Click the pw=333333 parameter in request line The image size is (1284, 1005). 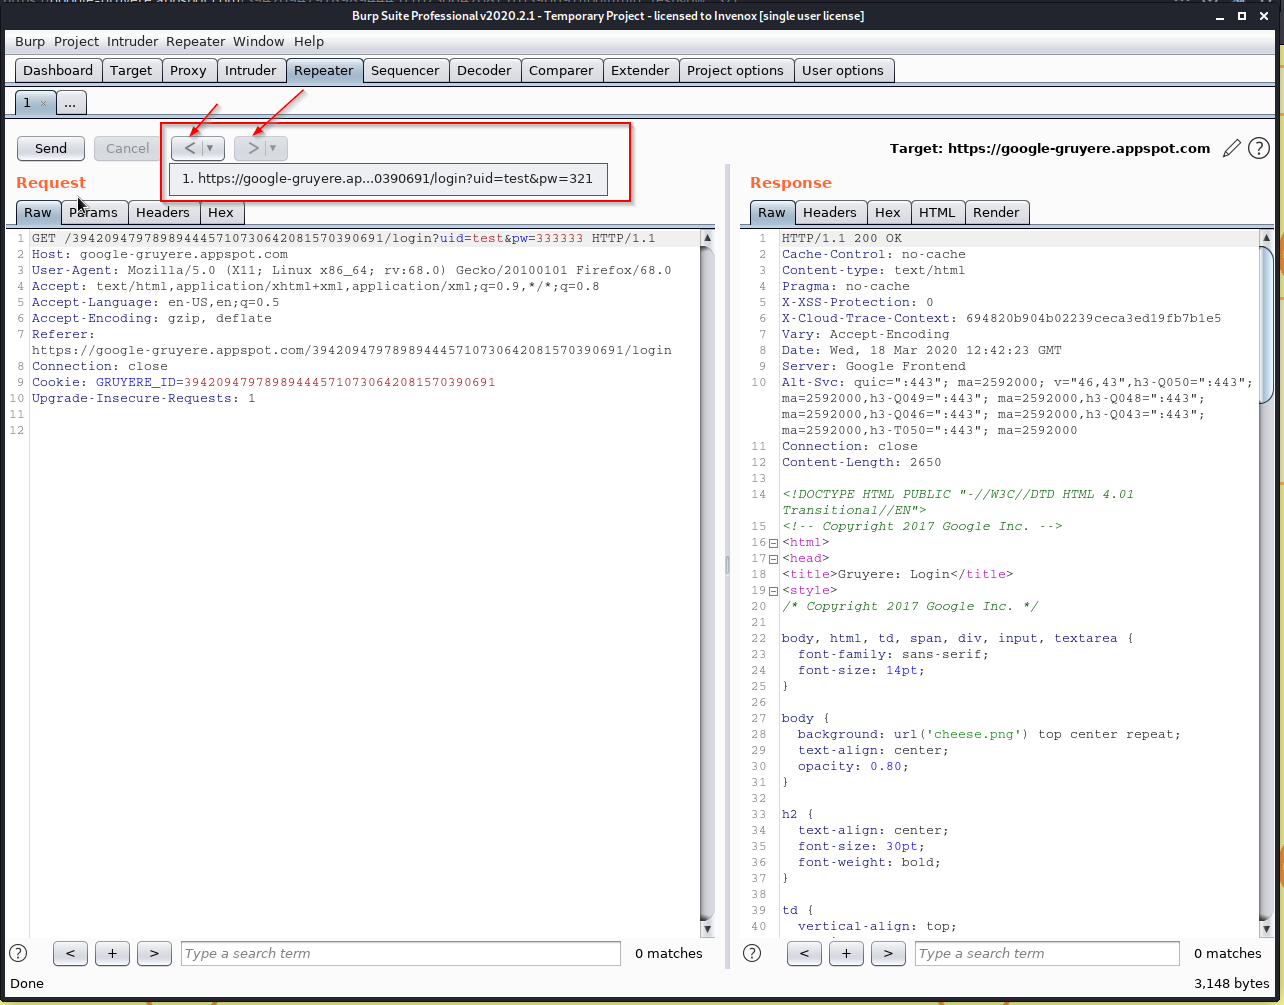pyautogui.click(x=547, y=238)
